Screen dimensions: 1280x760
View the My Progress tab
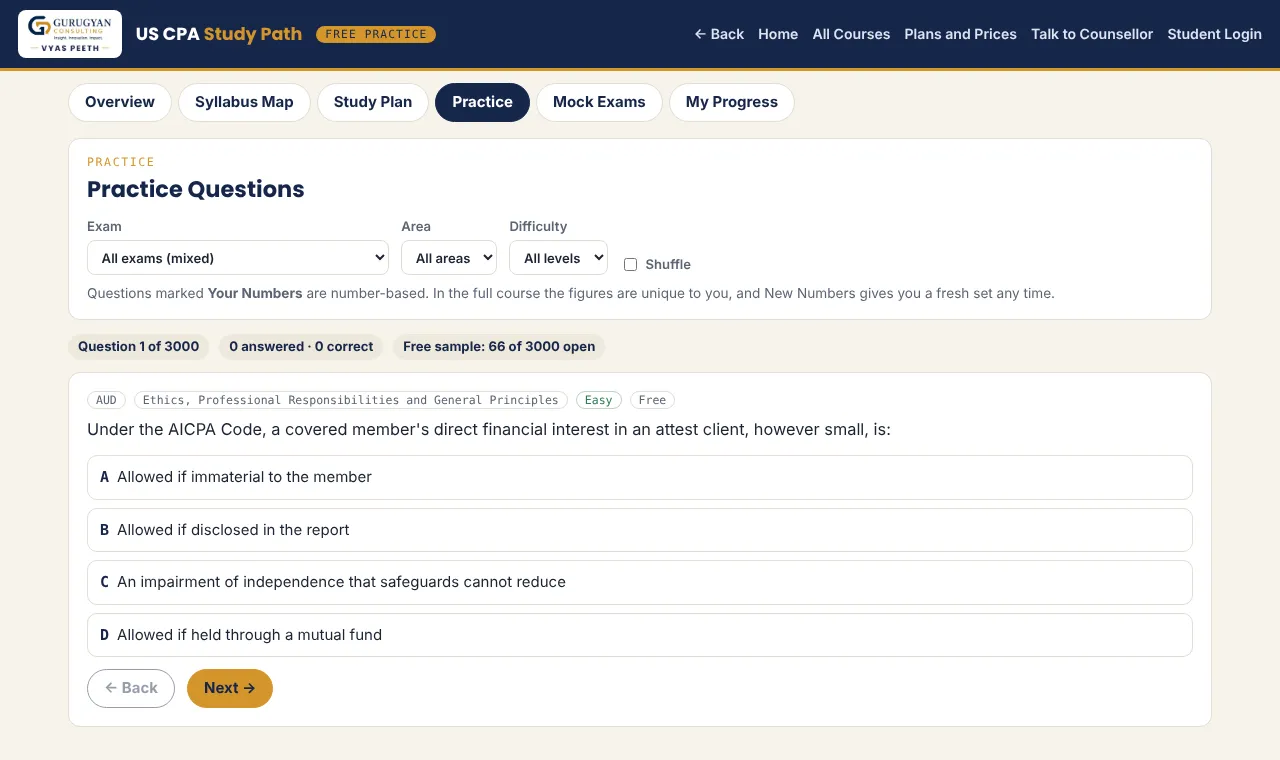(x=732, y=102)
